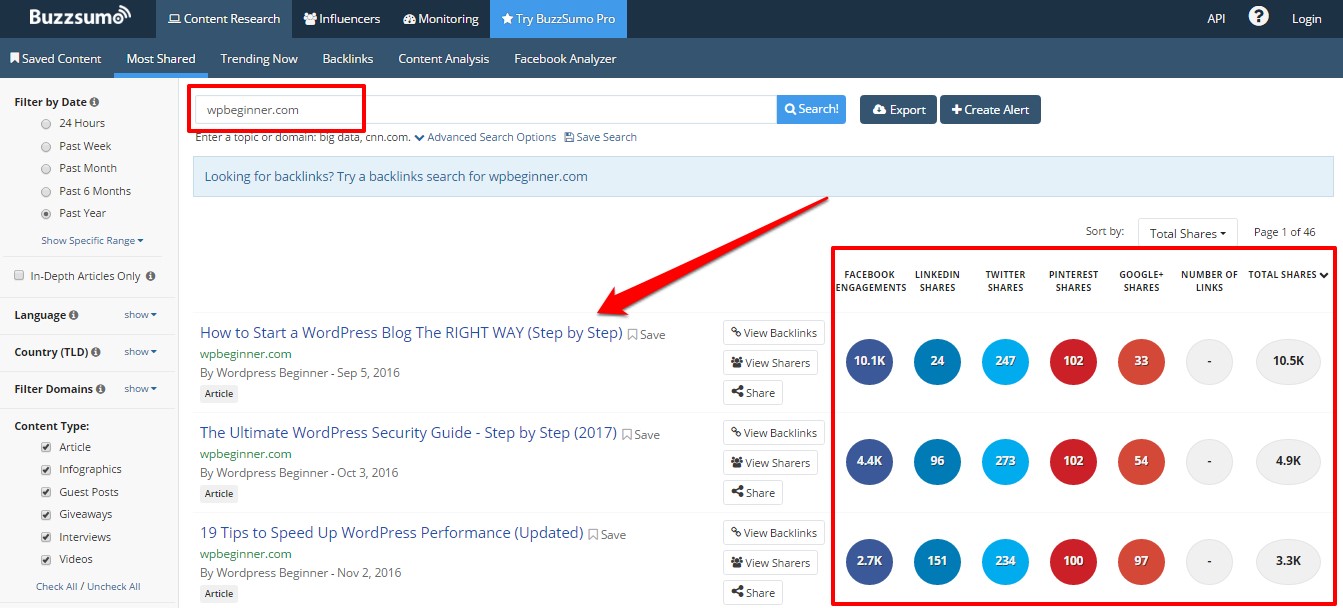Viewport: 1343px width, 608px height.
Task: Click the 234 Twitter shares circle
Action: pyautogui.click(x=1005, y=561)
